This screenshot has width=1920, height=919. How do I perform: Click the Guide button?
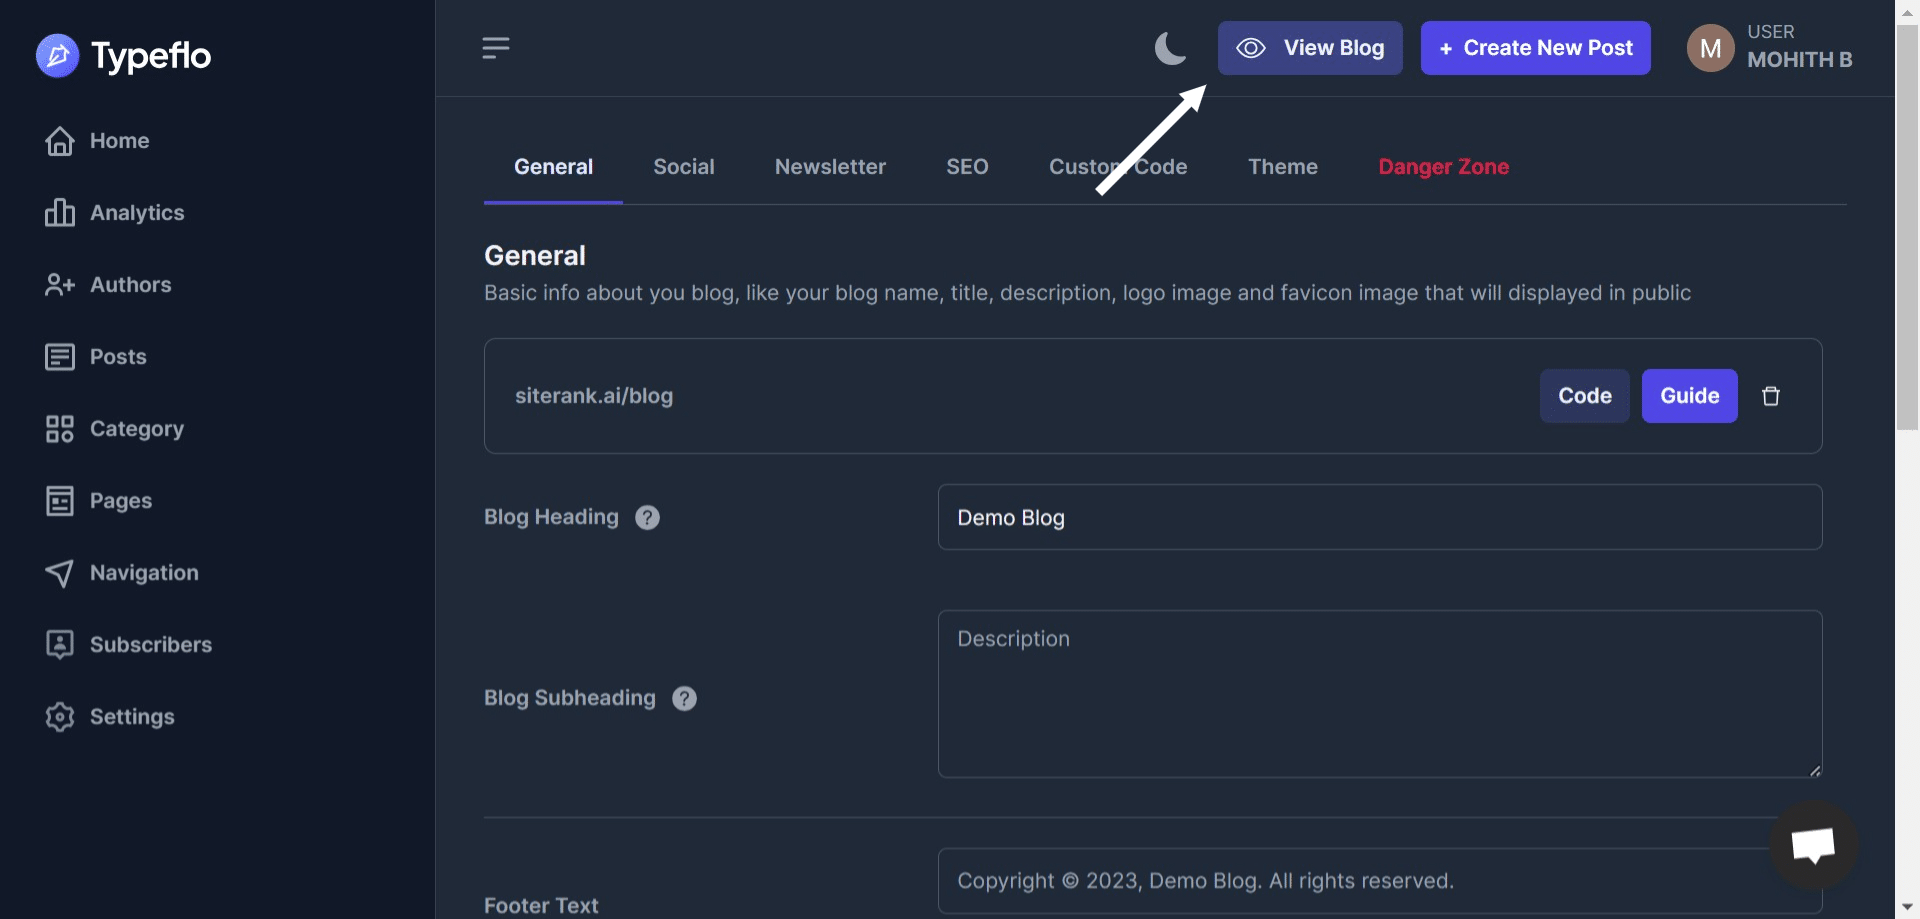coord(1688,396)
